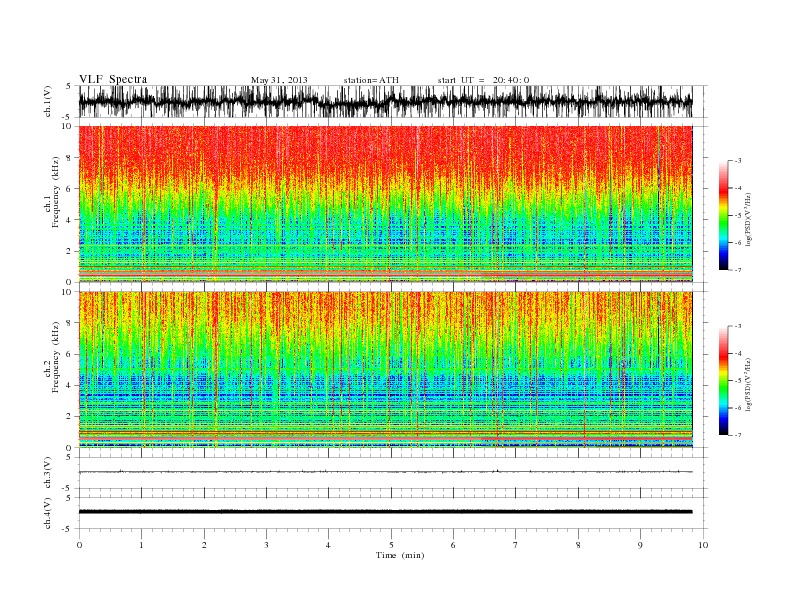The height and width of the screenshot is (612, 792).
Task: Click the "VLF Spectra" plot title
Action: pyautogui.click(x=113, y=79)
